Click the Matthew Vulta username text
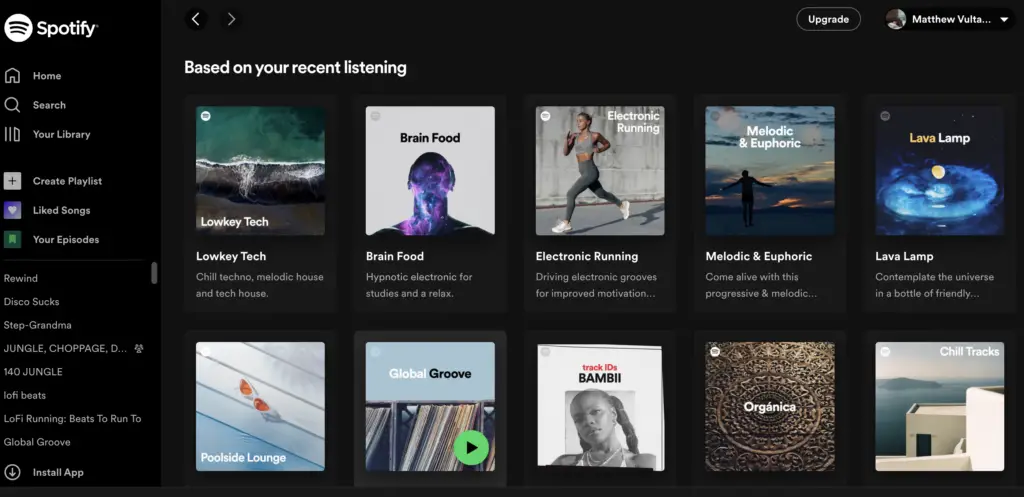Screen dimensions: 1024x497 [951, 20]
